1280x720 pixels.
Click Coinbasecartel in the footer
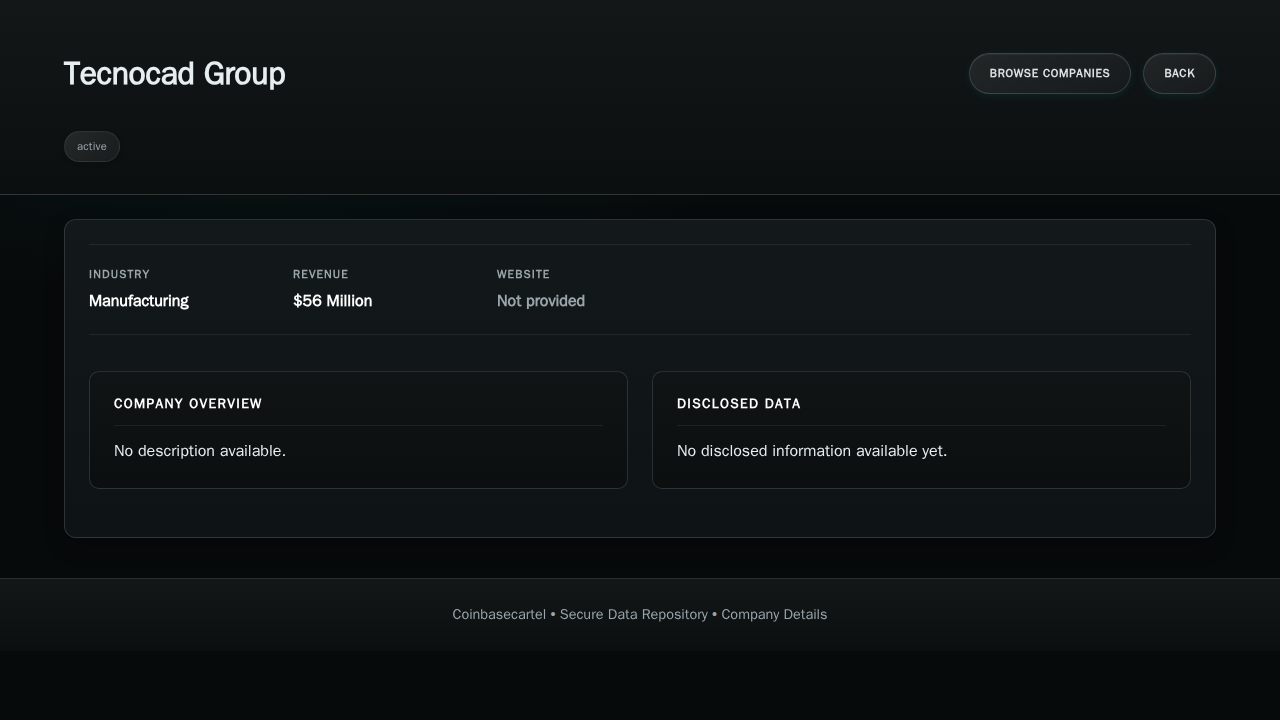pyautogui.click(x=499, y=614)
